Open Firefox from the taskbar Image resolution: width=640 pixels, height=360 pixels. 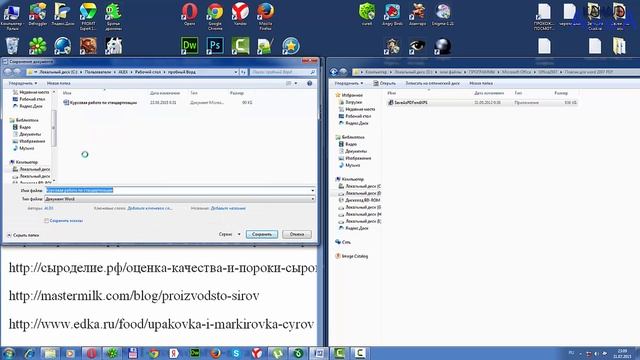point(215,353)
